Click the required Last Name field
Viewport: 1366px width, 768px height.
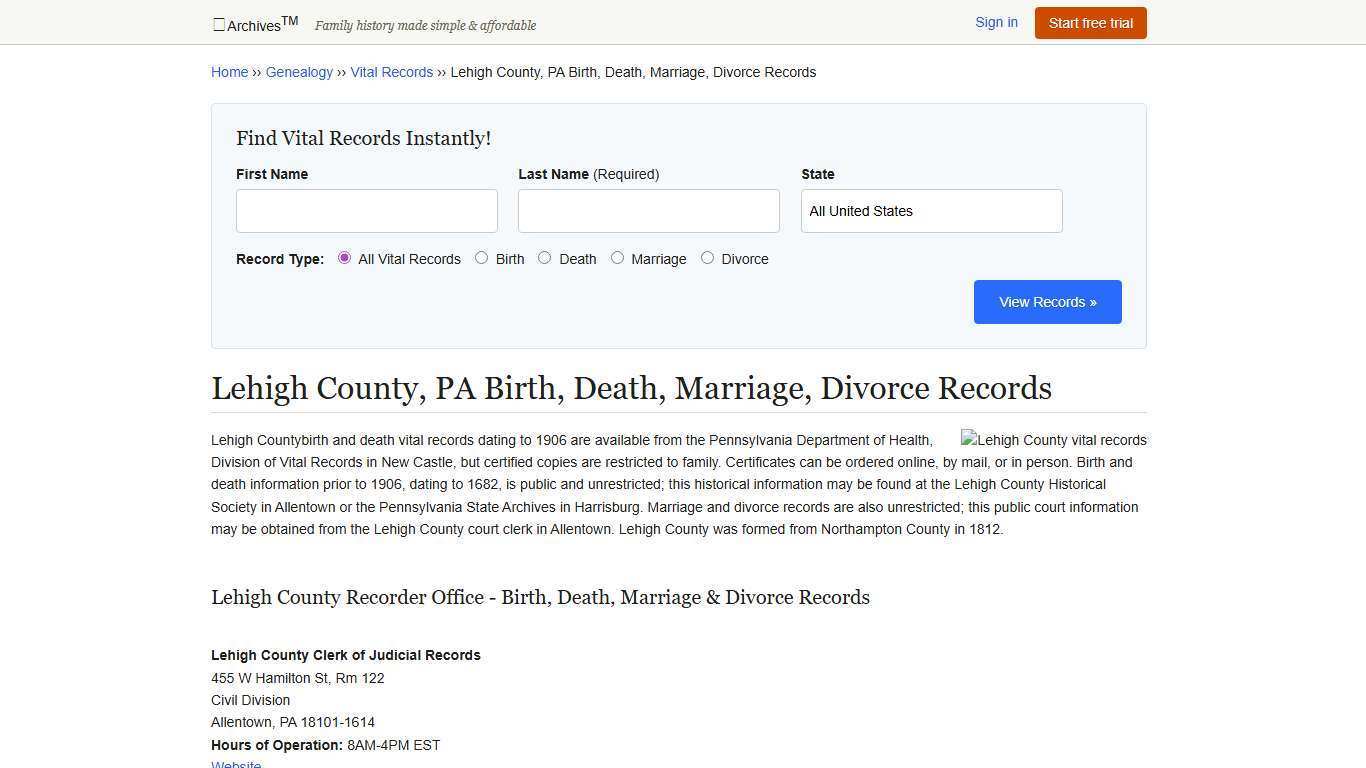(x=648, y=210)
